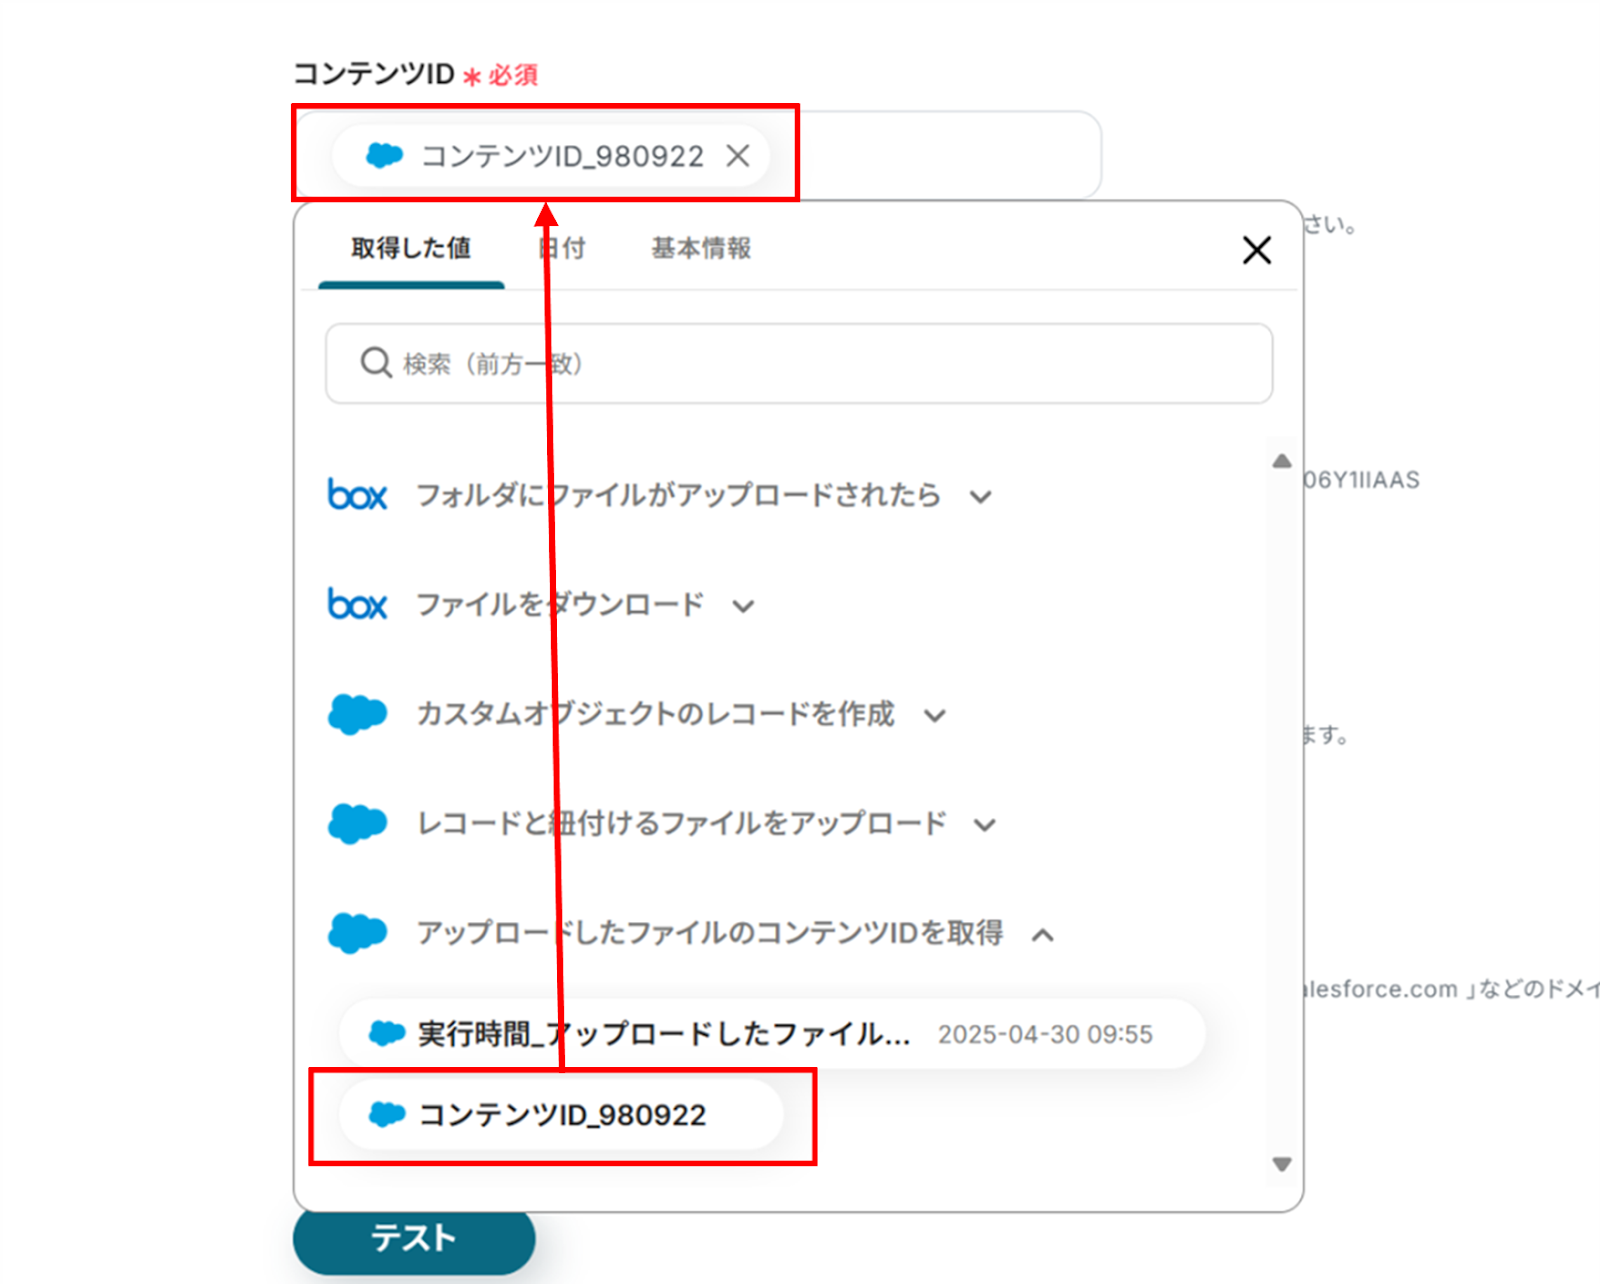This screenshot has width=1600, height=1284.
Task: Click the ファイルをダウンロード label
Action: coord(560,605)
